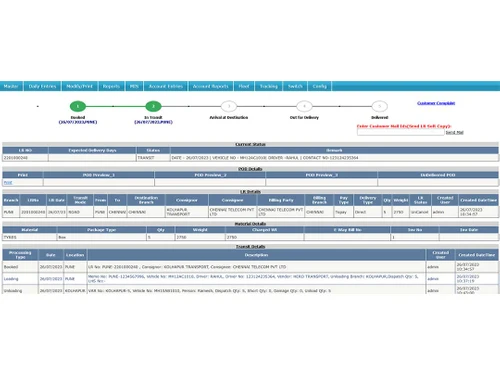
Task: Focus the customer mail ID input field
Action: point(401,132)
